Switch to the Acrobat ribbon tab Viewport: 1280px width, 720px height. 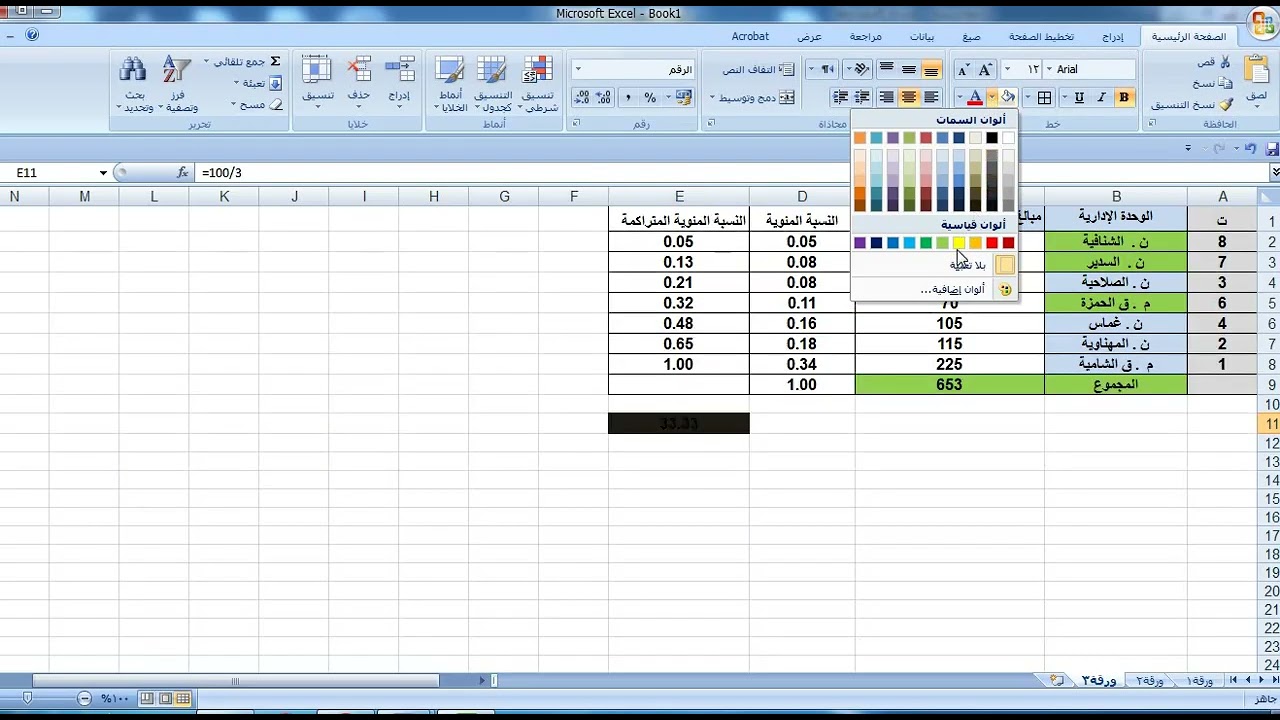click(x=750, y=37)
